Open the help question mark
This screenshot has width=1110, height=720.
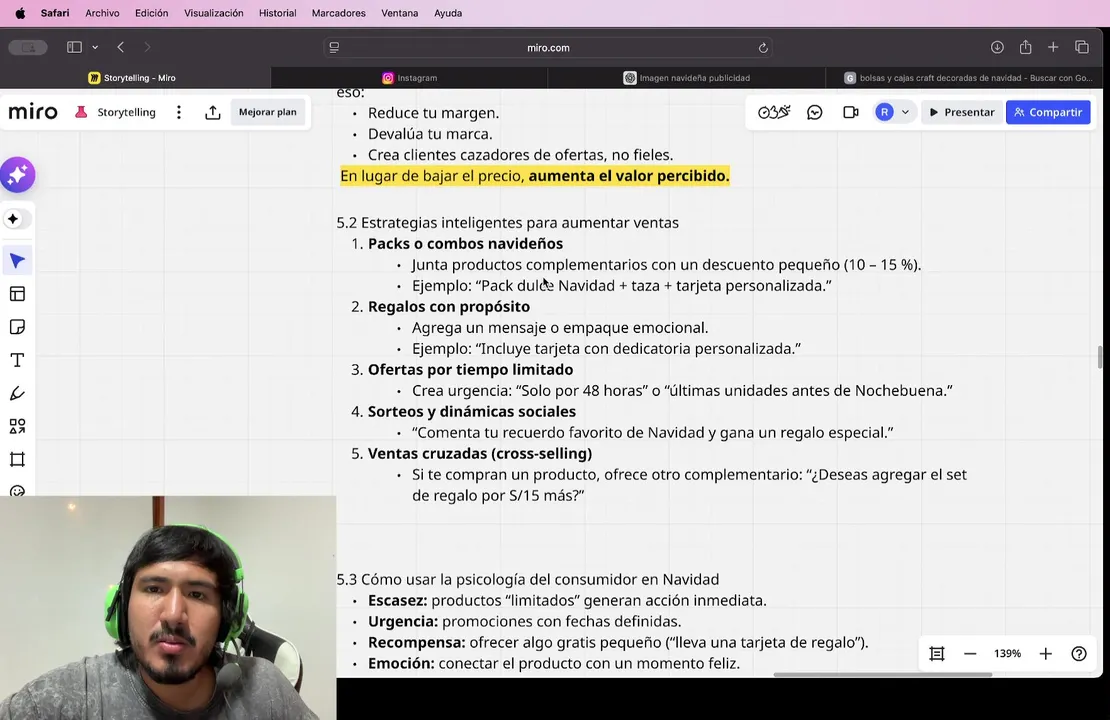[x=1079, y=653]
